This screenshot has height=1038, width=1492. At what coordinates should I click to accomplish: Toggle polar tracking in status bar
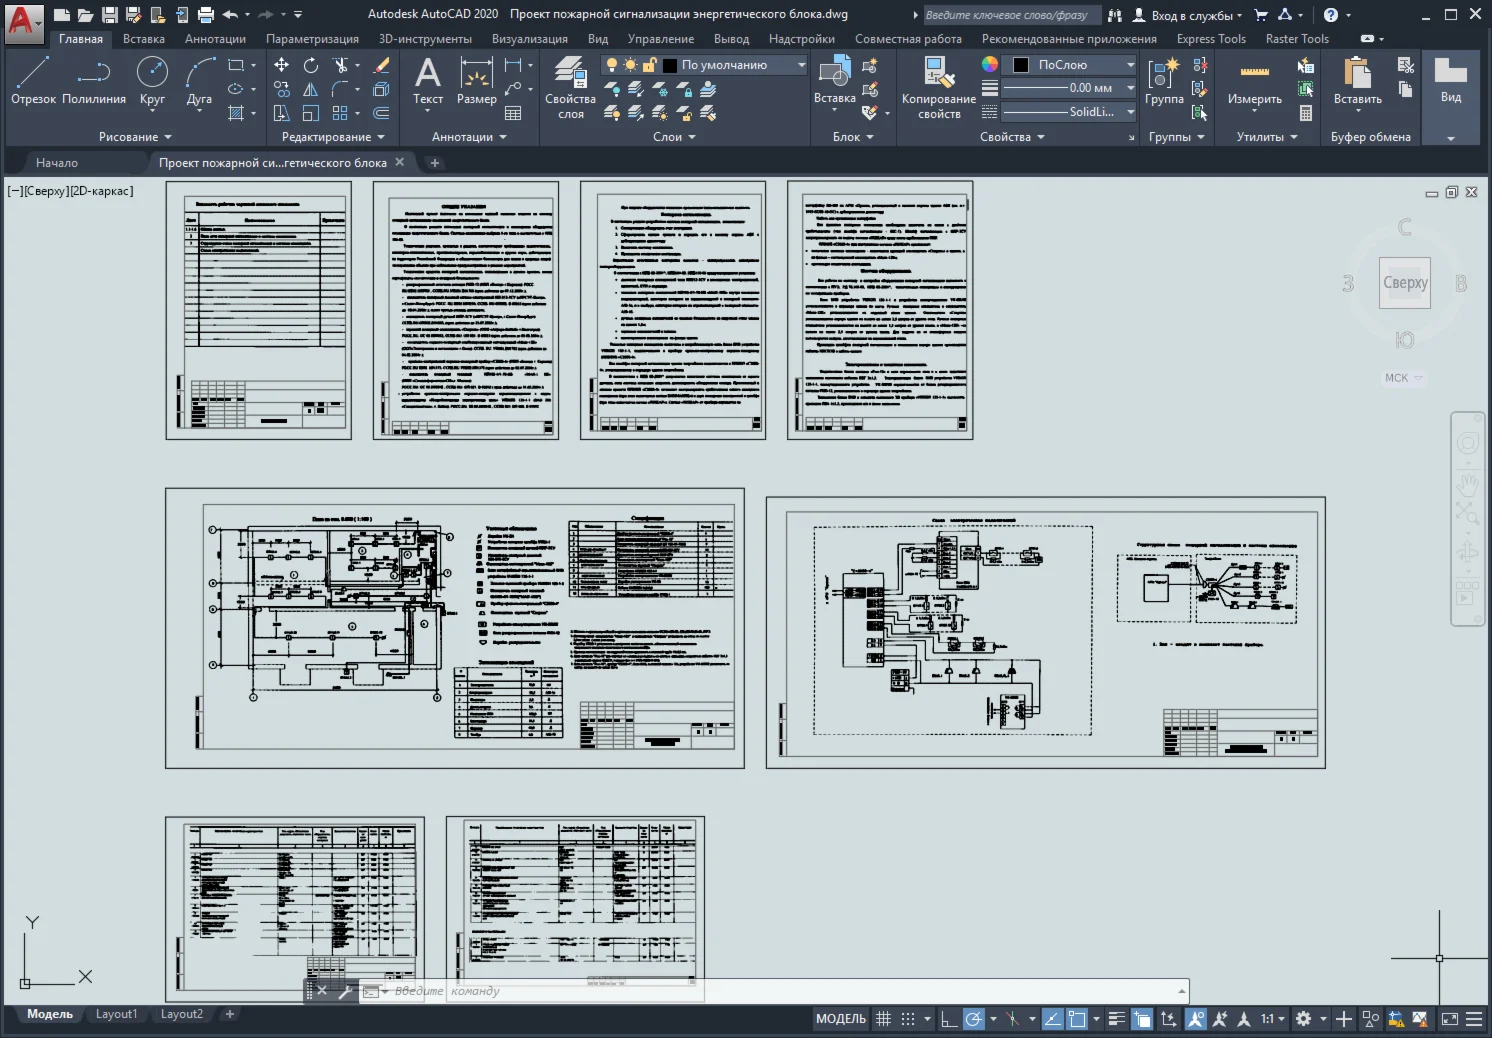(x=973, y=1019)
